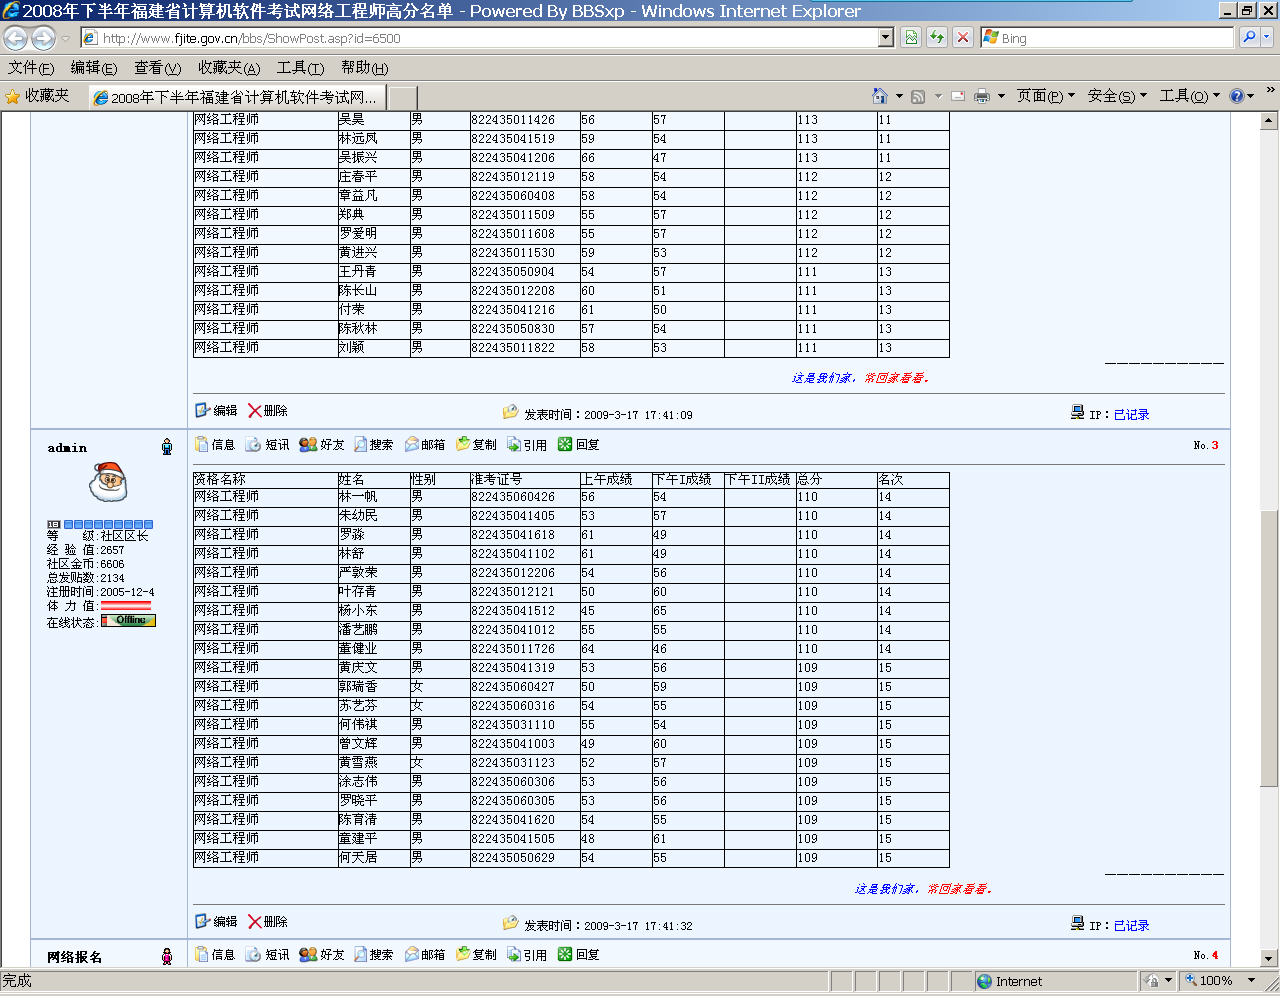Click 短讯 in post No. 3 toolbar
The height and width of the screenshot is (1000, 1288).
(x=268, y=445)
